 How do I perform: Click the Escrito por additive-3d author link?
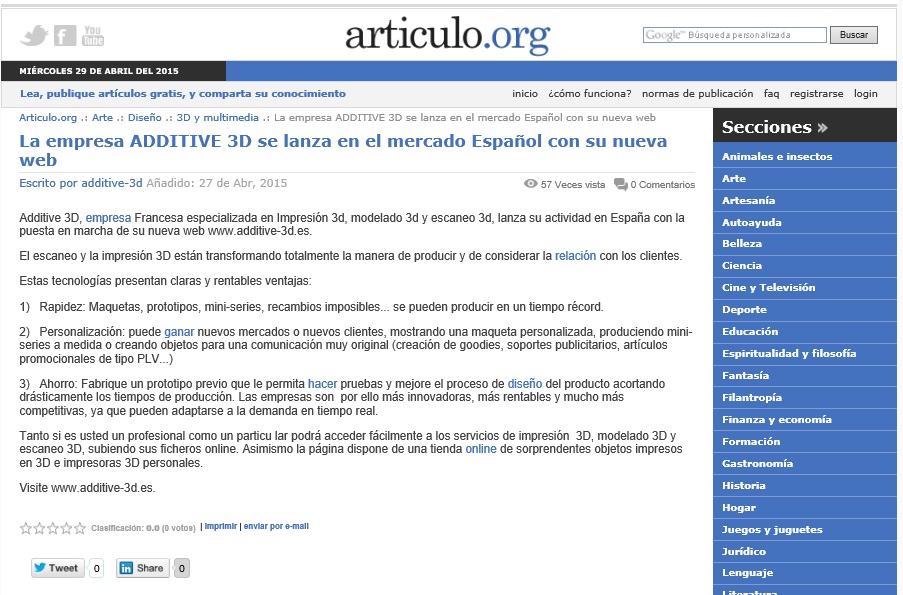pyautogui.click(x=81, y=183)
